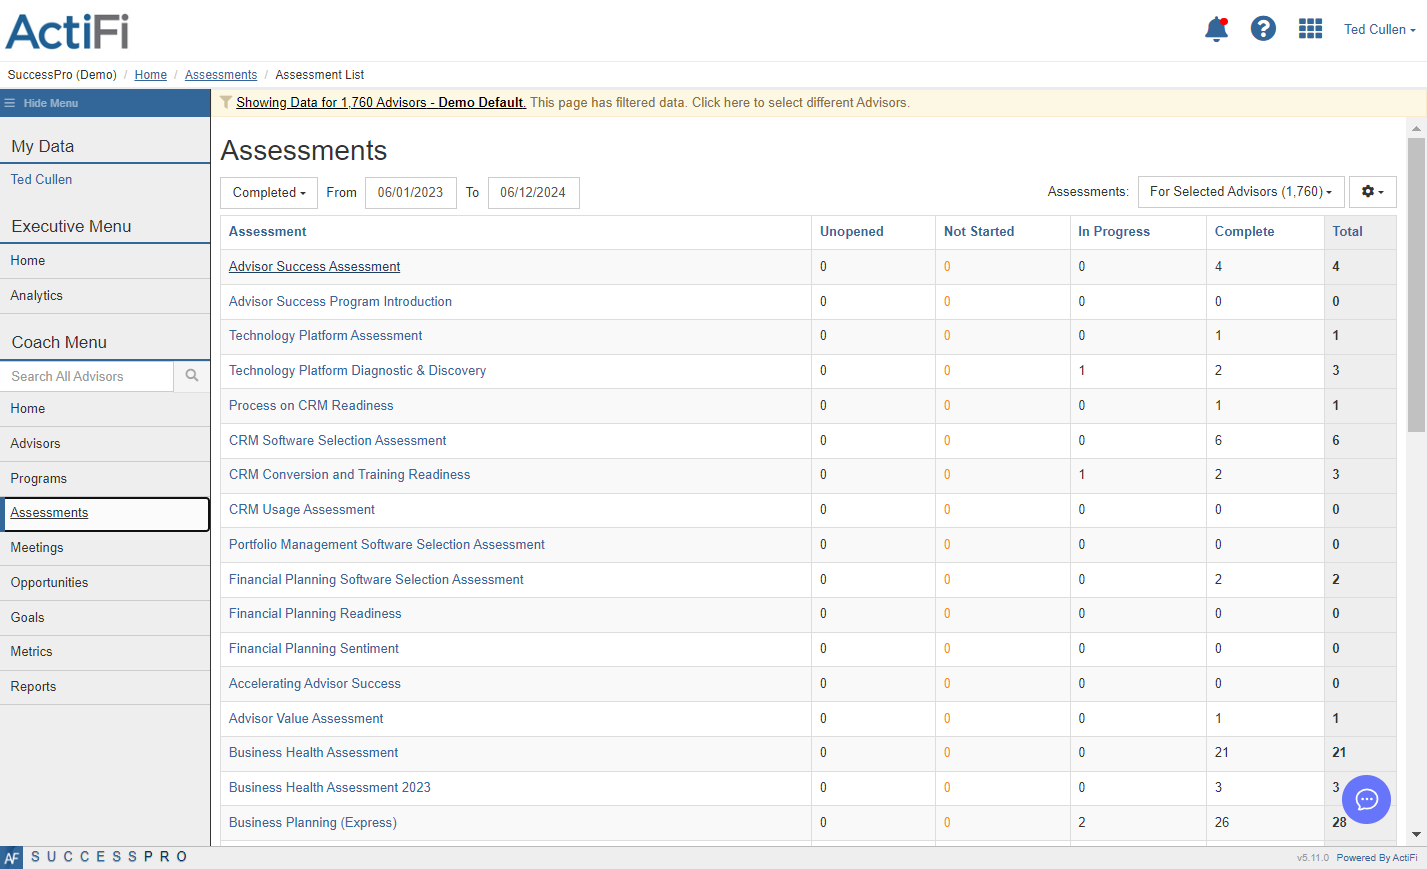Viewport: 1427px width, 869px height.
Task: Open Meetings in Coach Menu
Action: click(105, 548)
